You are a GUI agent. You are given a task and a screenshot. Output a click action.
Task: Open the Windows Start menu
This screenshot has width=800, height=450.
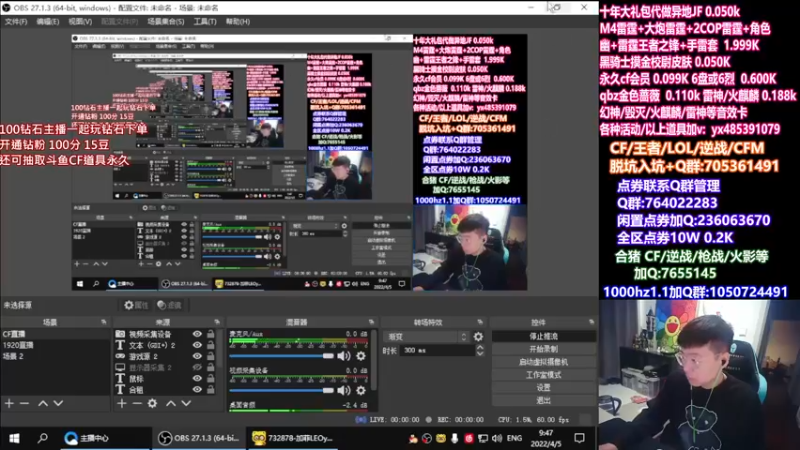14,438
